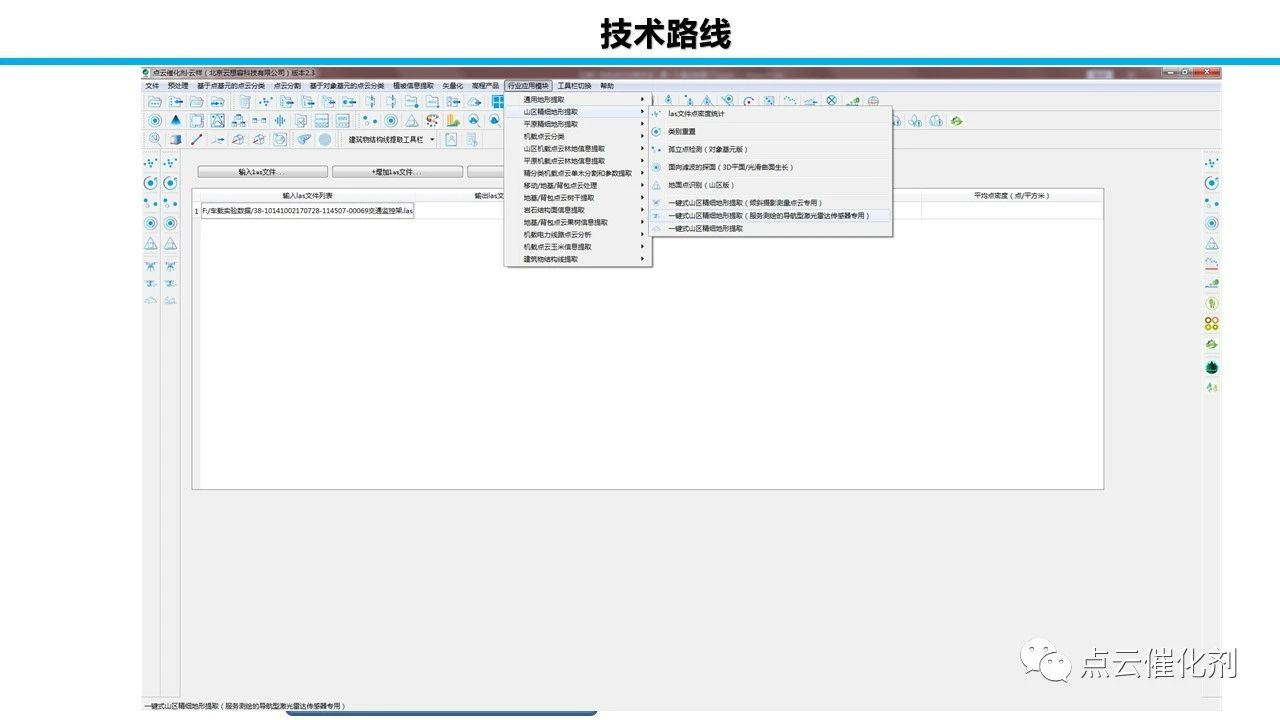The image size is (1280, 720).
Task: Select 一键式山区精细地形提取 (倾斜摄影测量点云专用)
Action: click(770, 203)
